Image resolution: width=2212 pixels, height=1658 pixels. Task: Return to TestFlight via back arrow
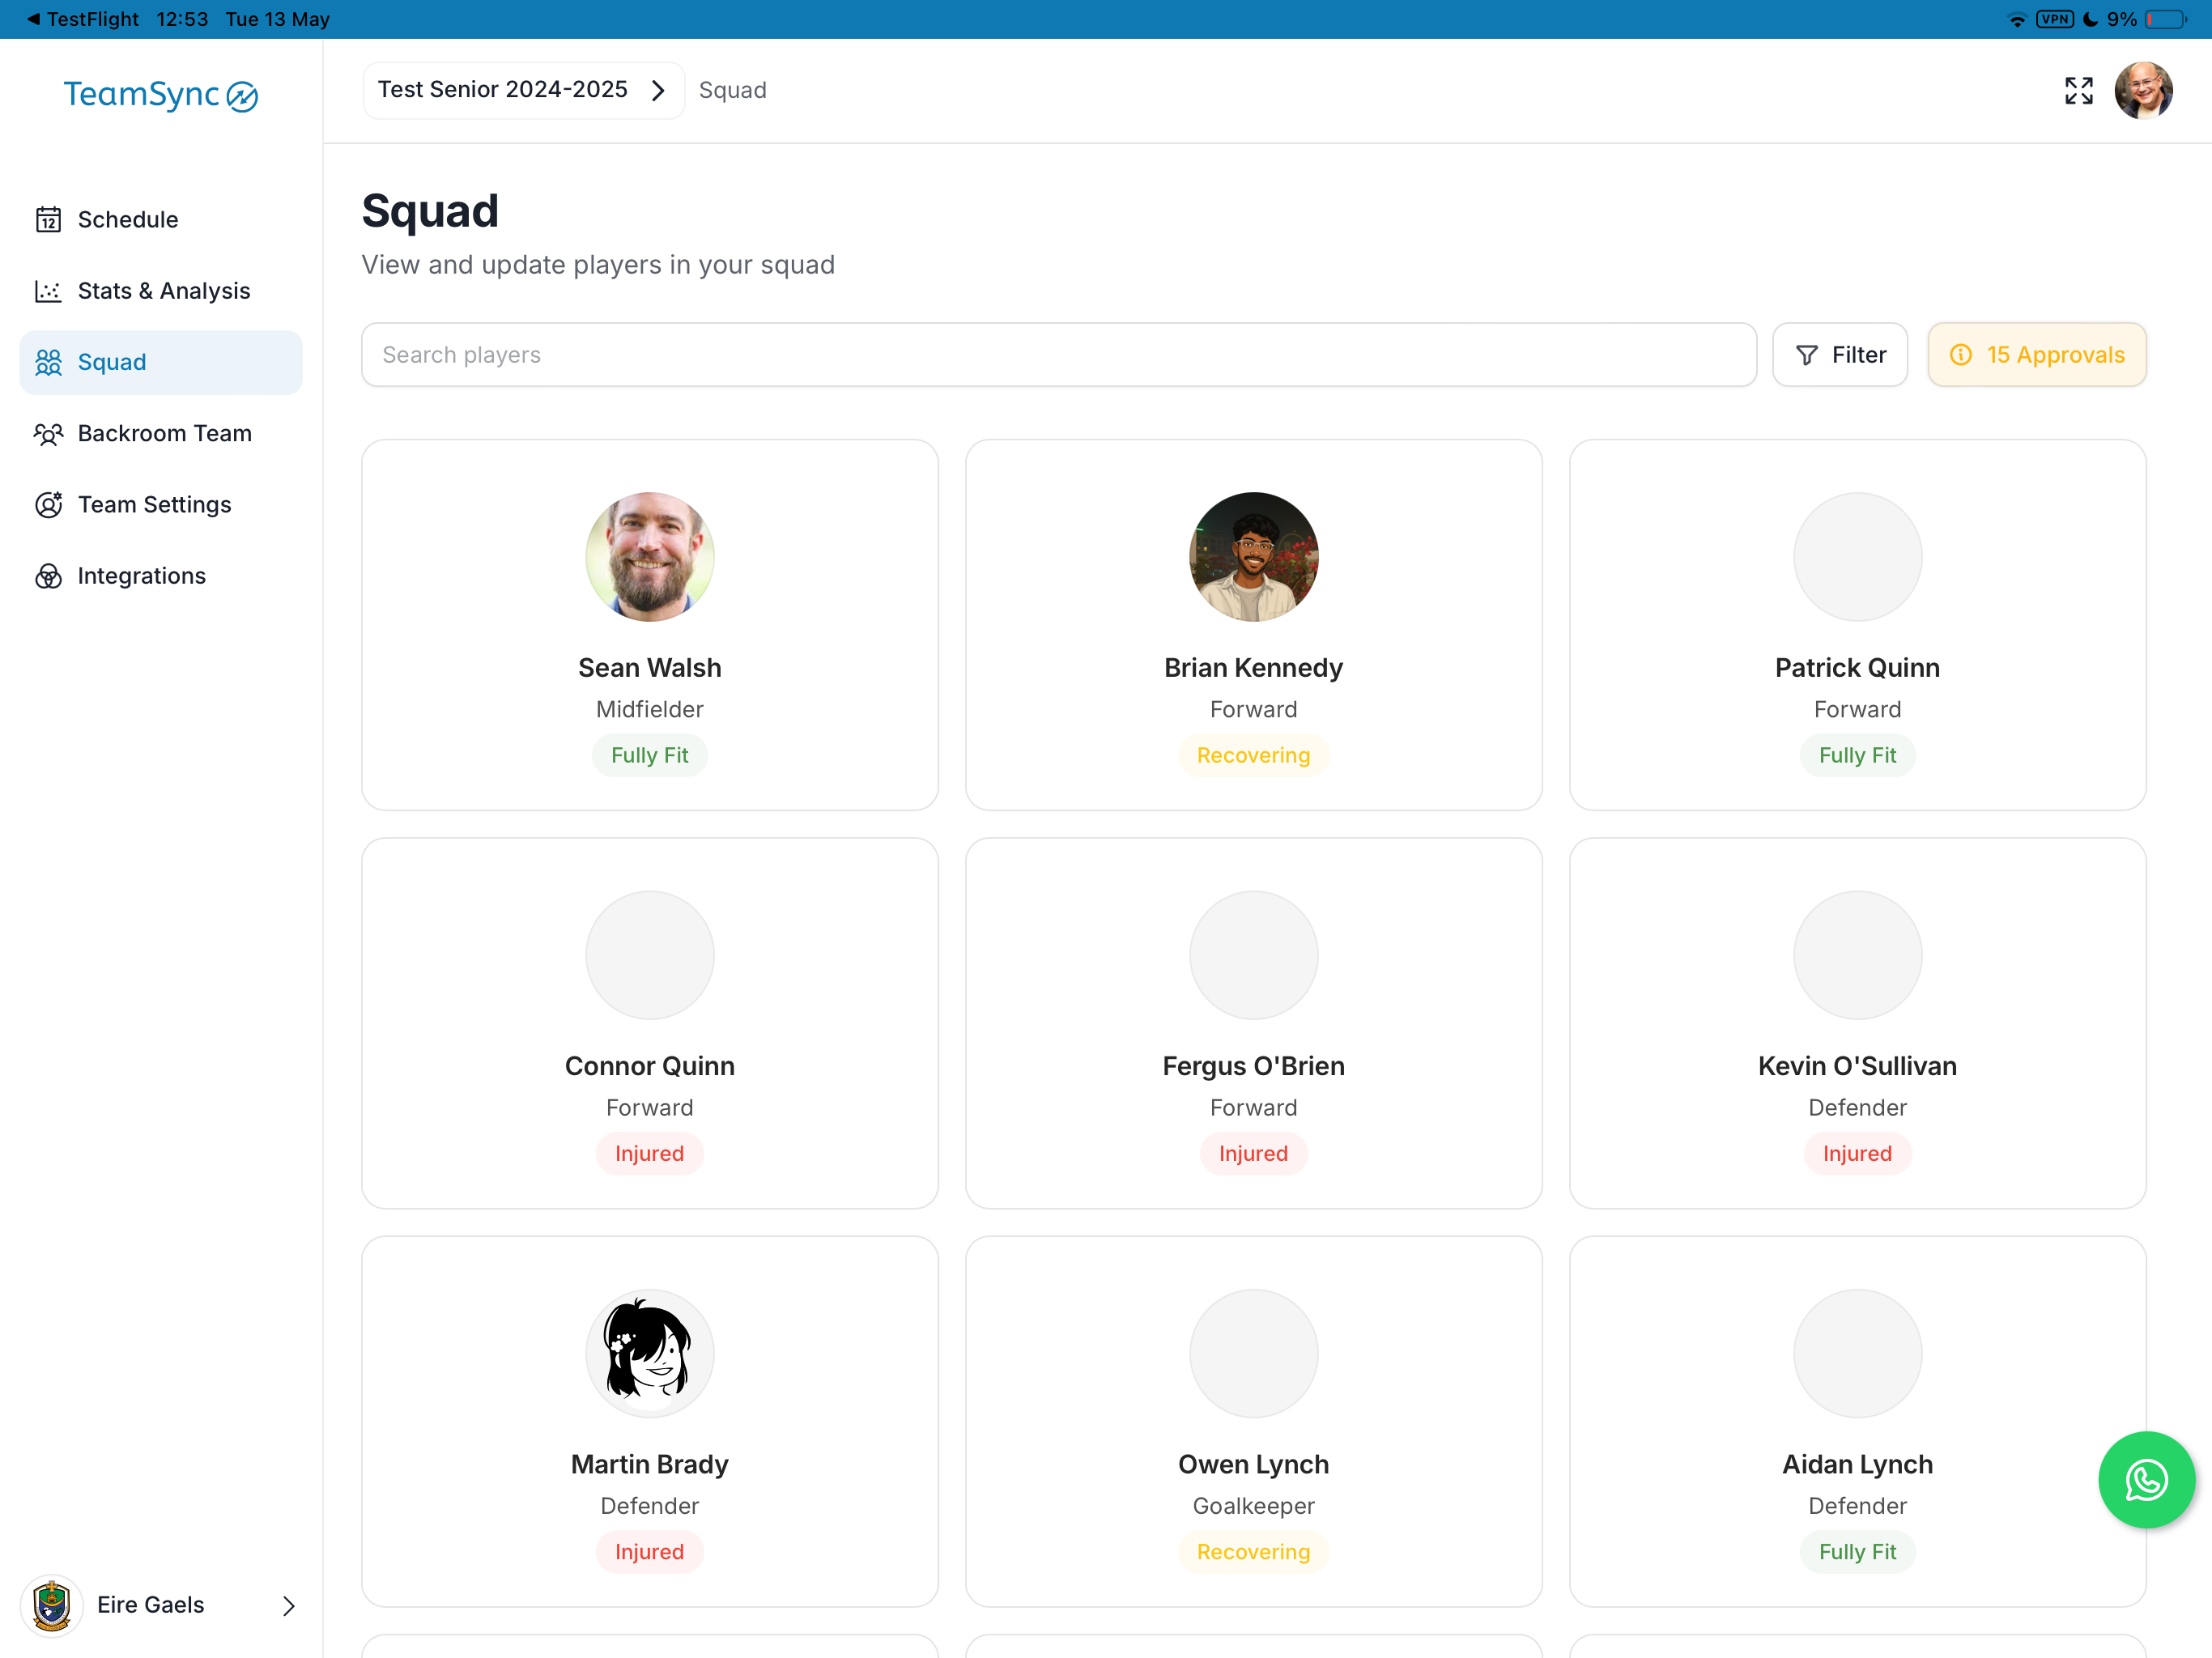coord(33,19)
